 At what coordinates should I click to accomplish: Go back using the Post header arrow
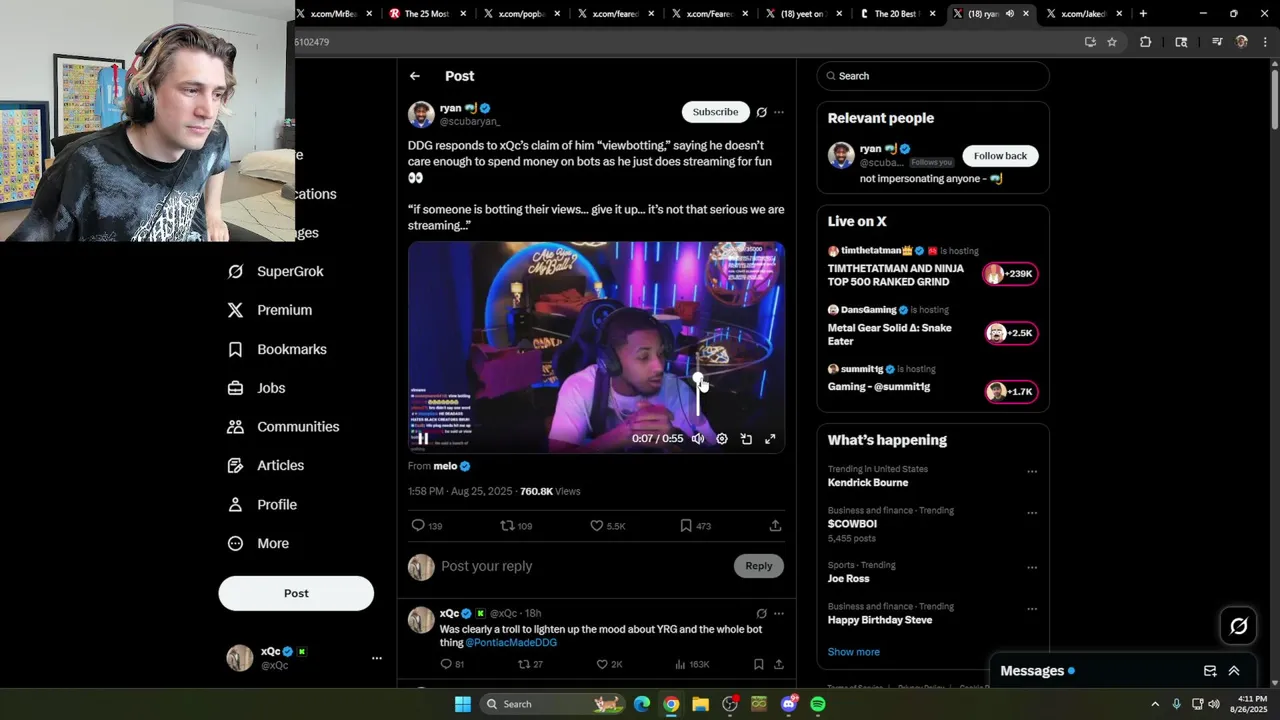click(x=415, y=76)
